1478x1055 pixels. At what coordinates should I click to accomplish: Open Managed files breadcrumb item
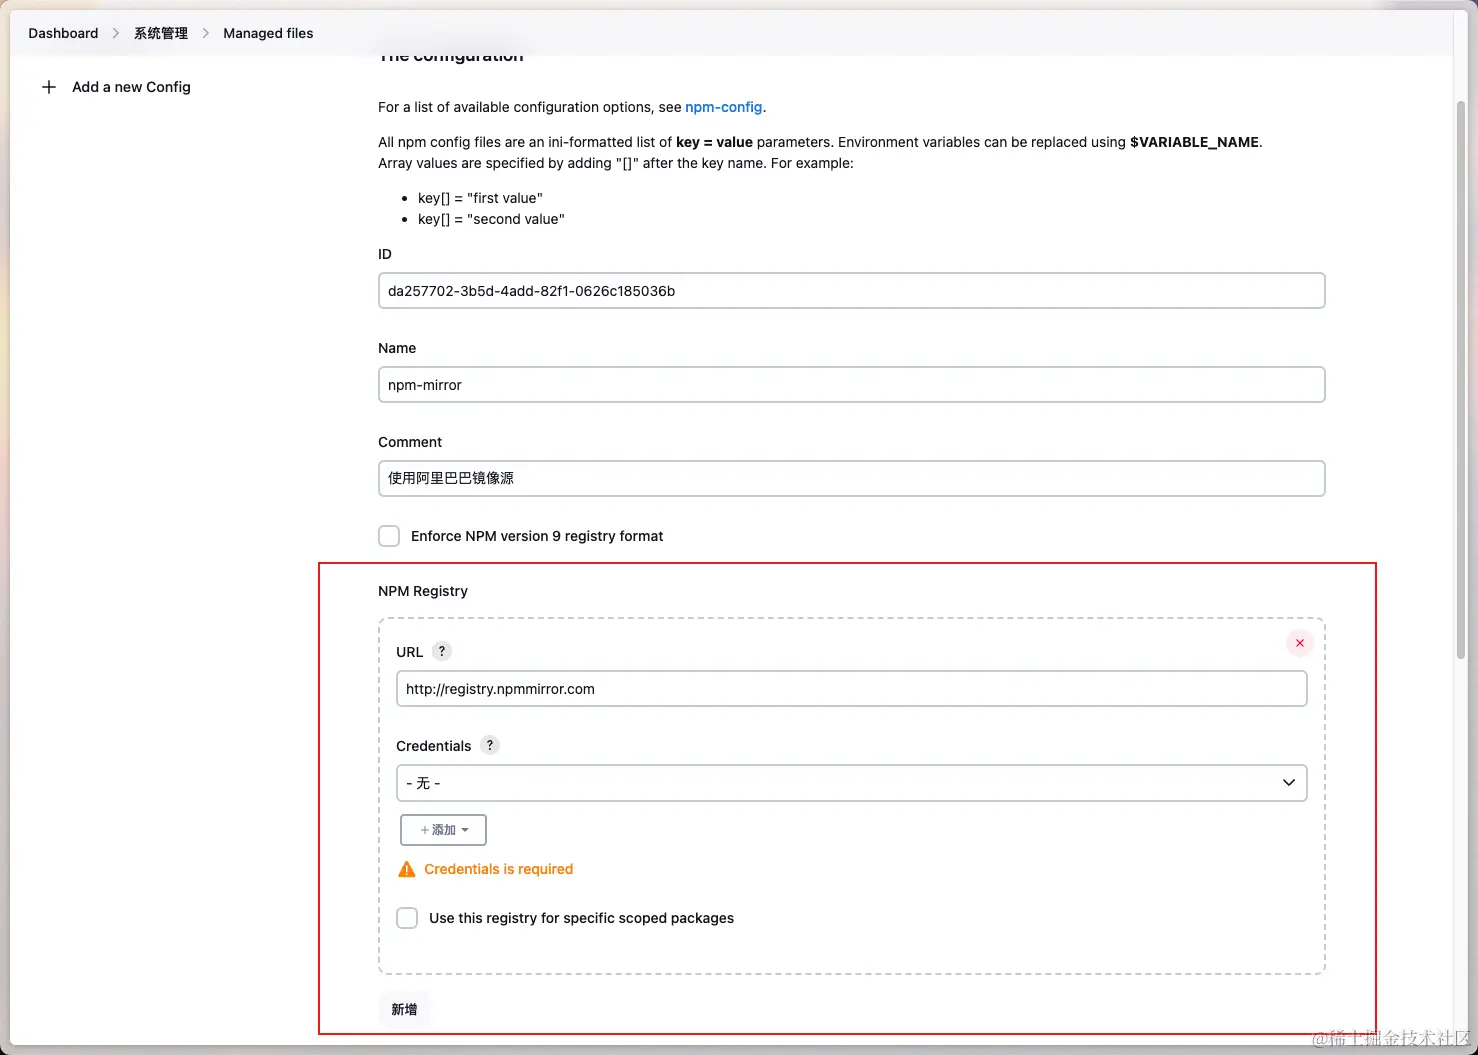268,33
